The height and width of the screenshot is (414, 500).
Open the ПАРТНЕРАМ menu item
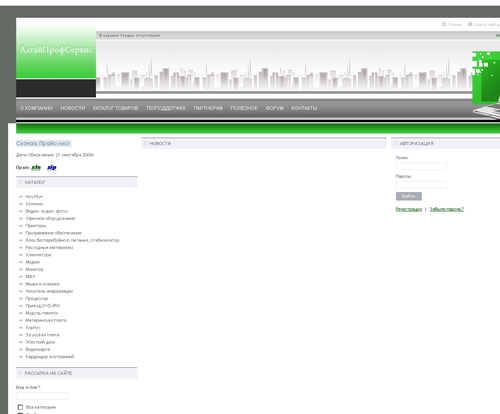click(x=208, y=108)
